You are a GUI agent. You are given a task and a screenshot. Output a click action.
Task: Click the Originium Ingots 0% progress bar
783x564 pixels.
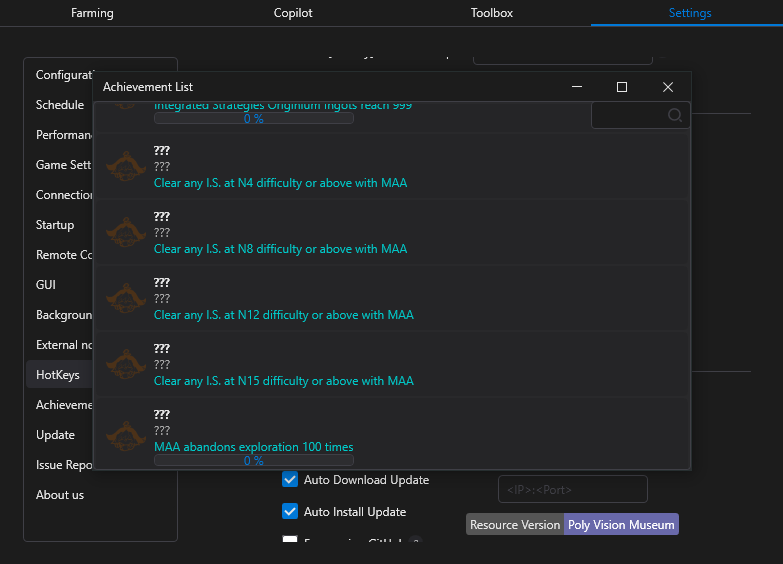[x=254, y=118]
